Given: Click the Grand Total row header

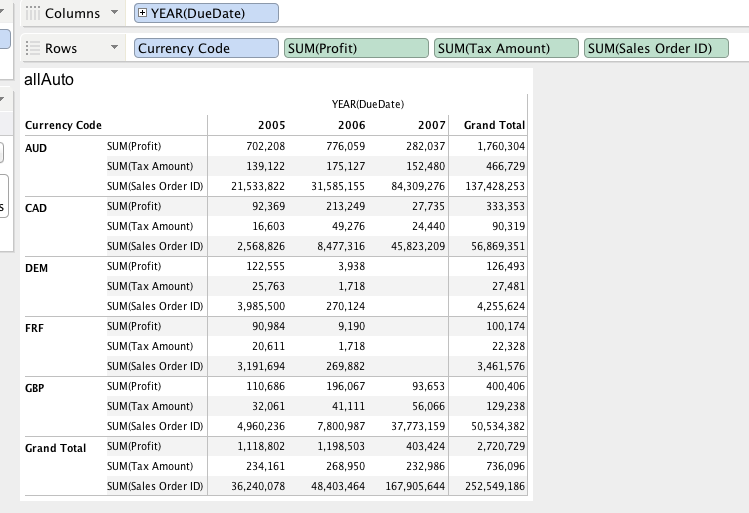Looking at the screenshot, I should coord(56,448).
